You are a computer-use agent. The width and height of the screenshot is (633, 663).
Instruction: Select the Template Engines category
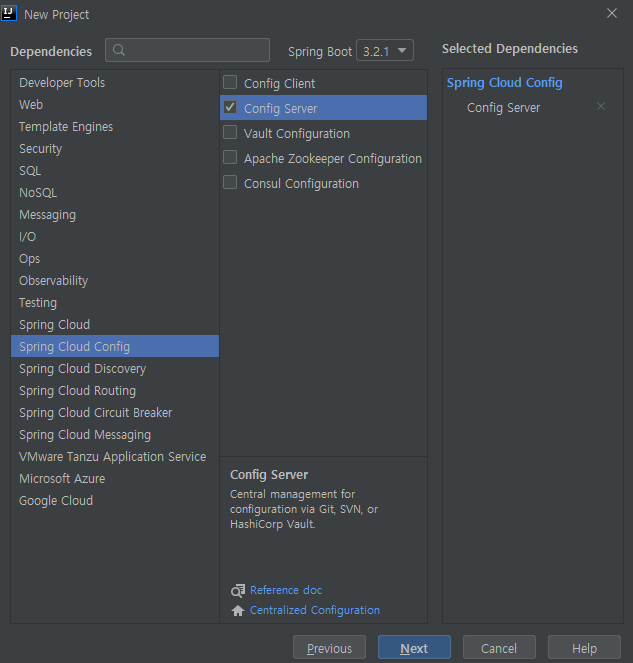(x=115, y=126)
